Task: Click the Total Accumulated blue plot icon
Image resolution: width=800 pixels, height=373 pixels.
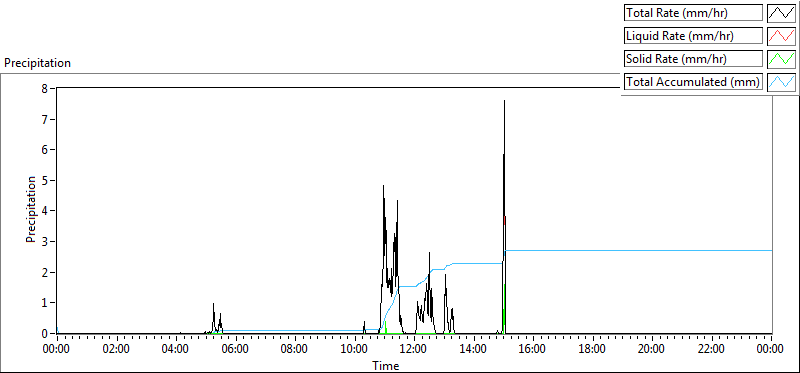Action: [781, 82]
